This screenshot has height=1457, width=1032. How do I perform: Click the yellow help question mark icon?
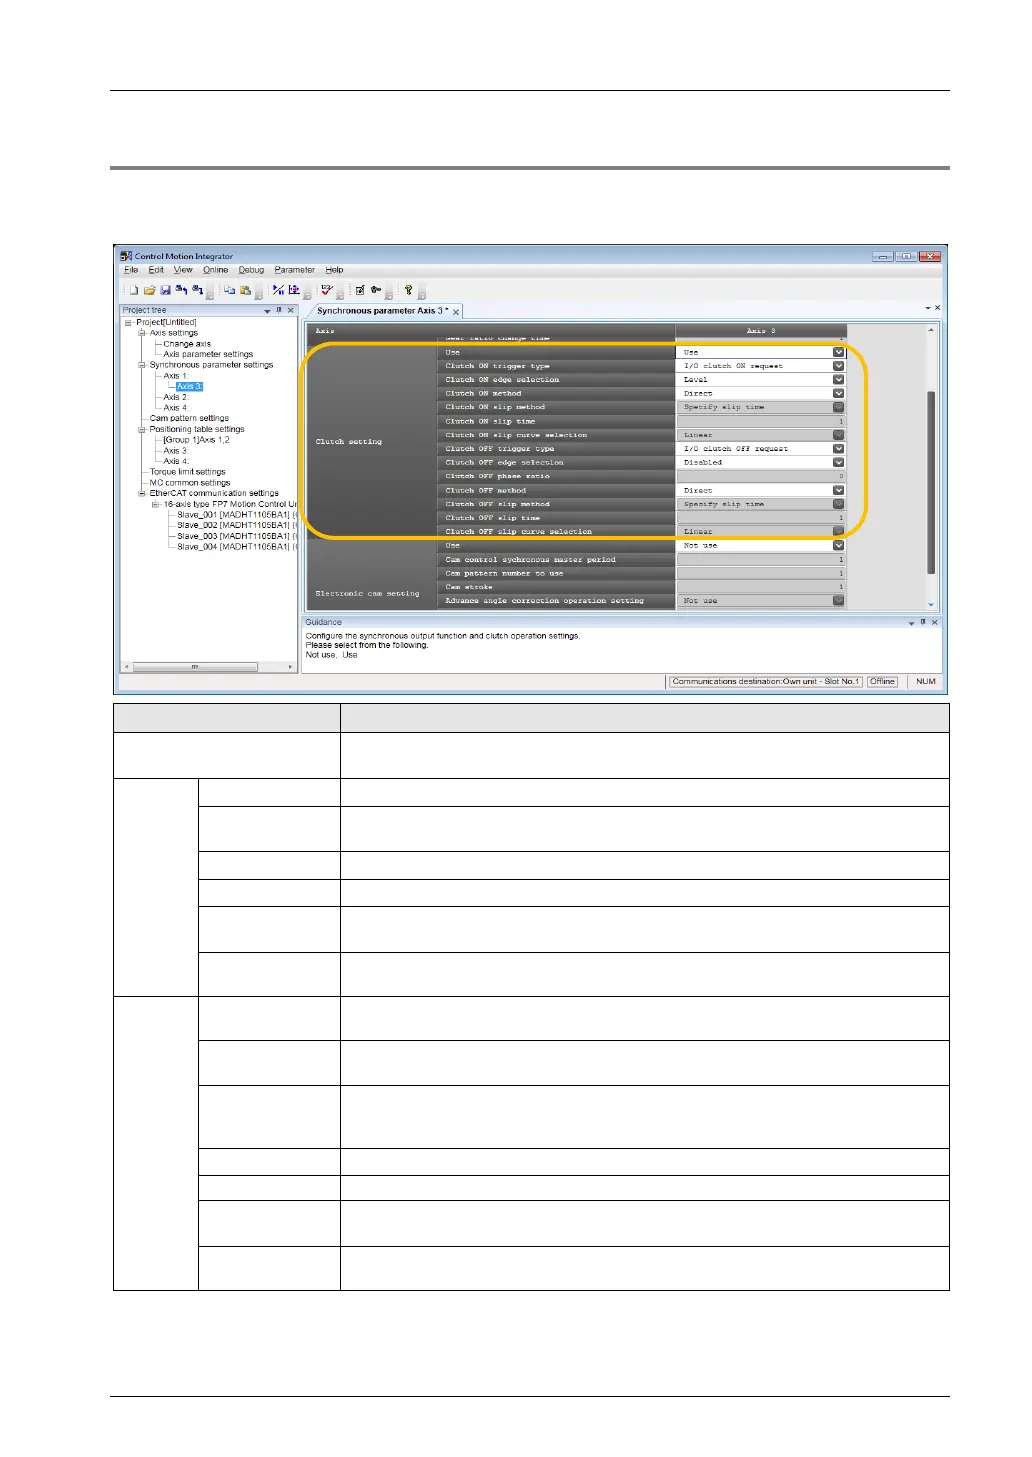pos(408,290)
